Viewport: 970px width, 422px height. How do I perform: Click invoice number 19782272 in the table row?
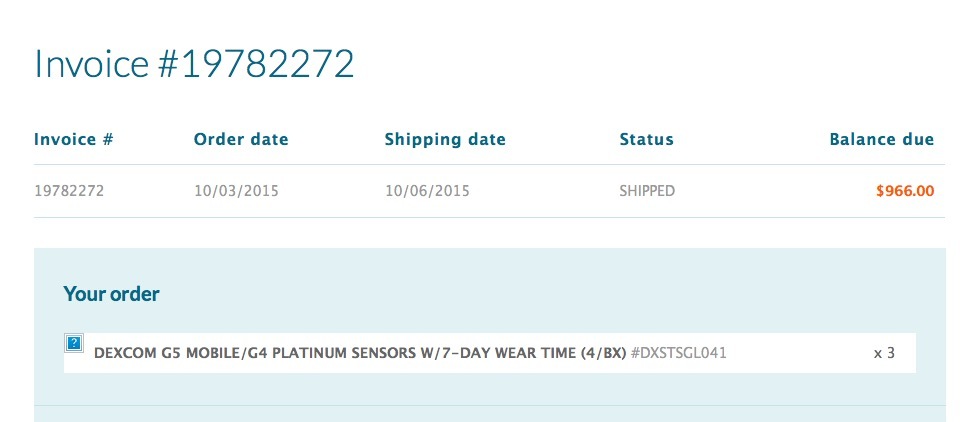tap(69, 190)
